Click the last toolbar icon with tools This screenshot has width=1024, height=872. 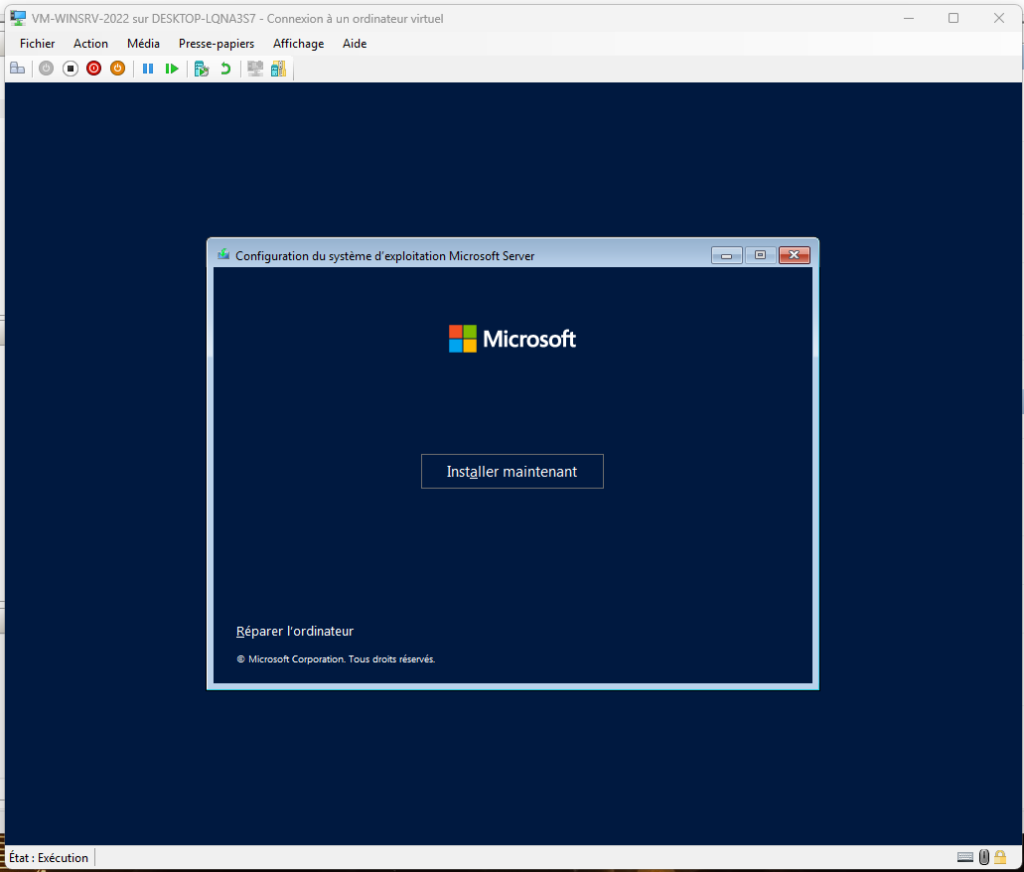click(278, 68)
